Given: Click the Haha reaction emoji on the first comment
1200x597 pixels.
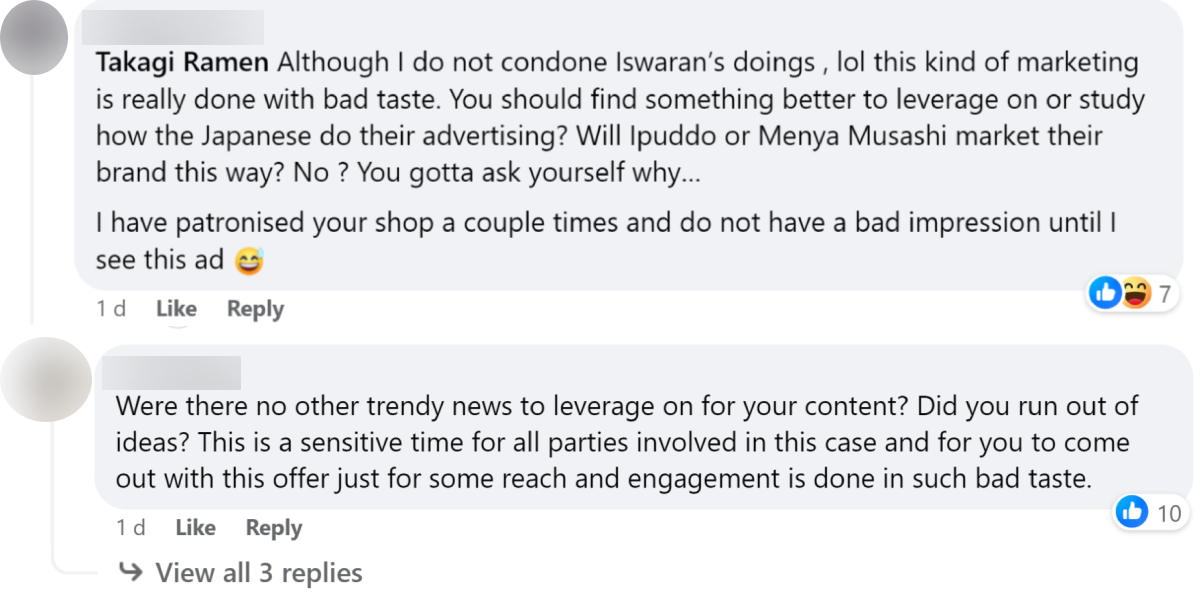Looking at the screenshot, I should pos(1135,293).
